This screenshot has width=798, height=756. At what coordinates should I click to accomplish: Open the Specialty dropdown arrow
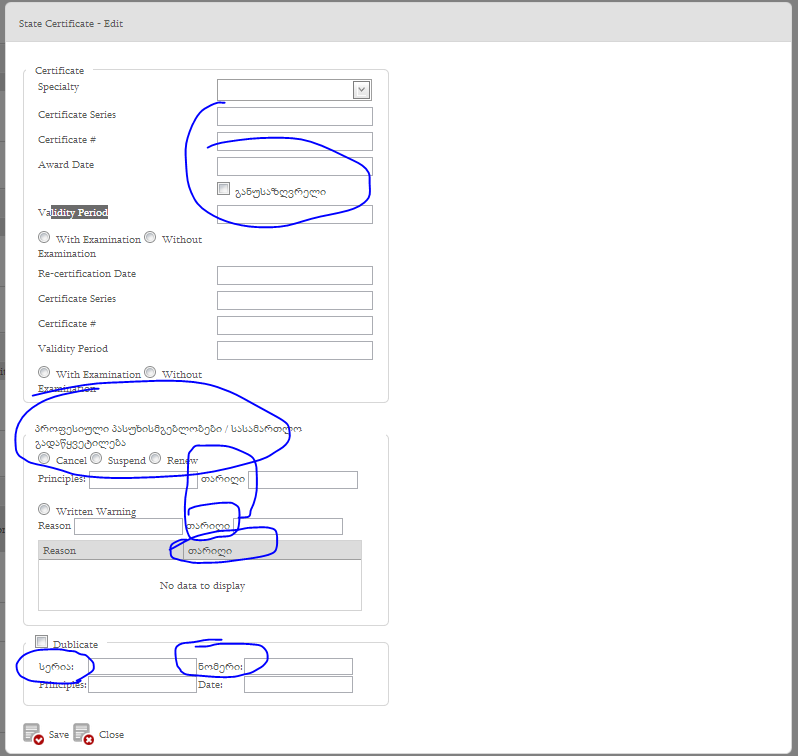point(361,90)
